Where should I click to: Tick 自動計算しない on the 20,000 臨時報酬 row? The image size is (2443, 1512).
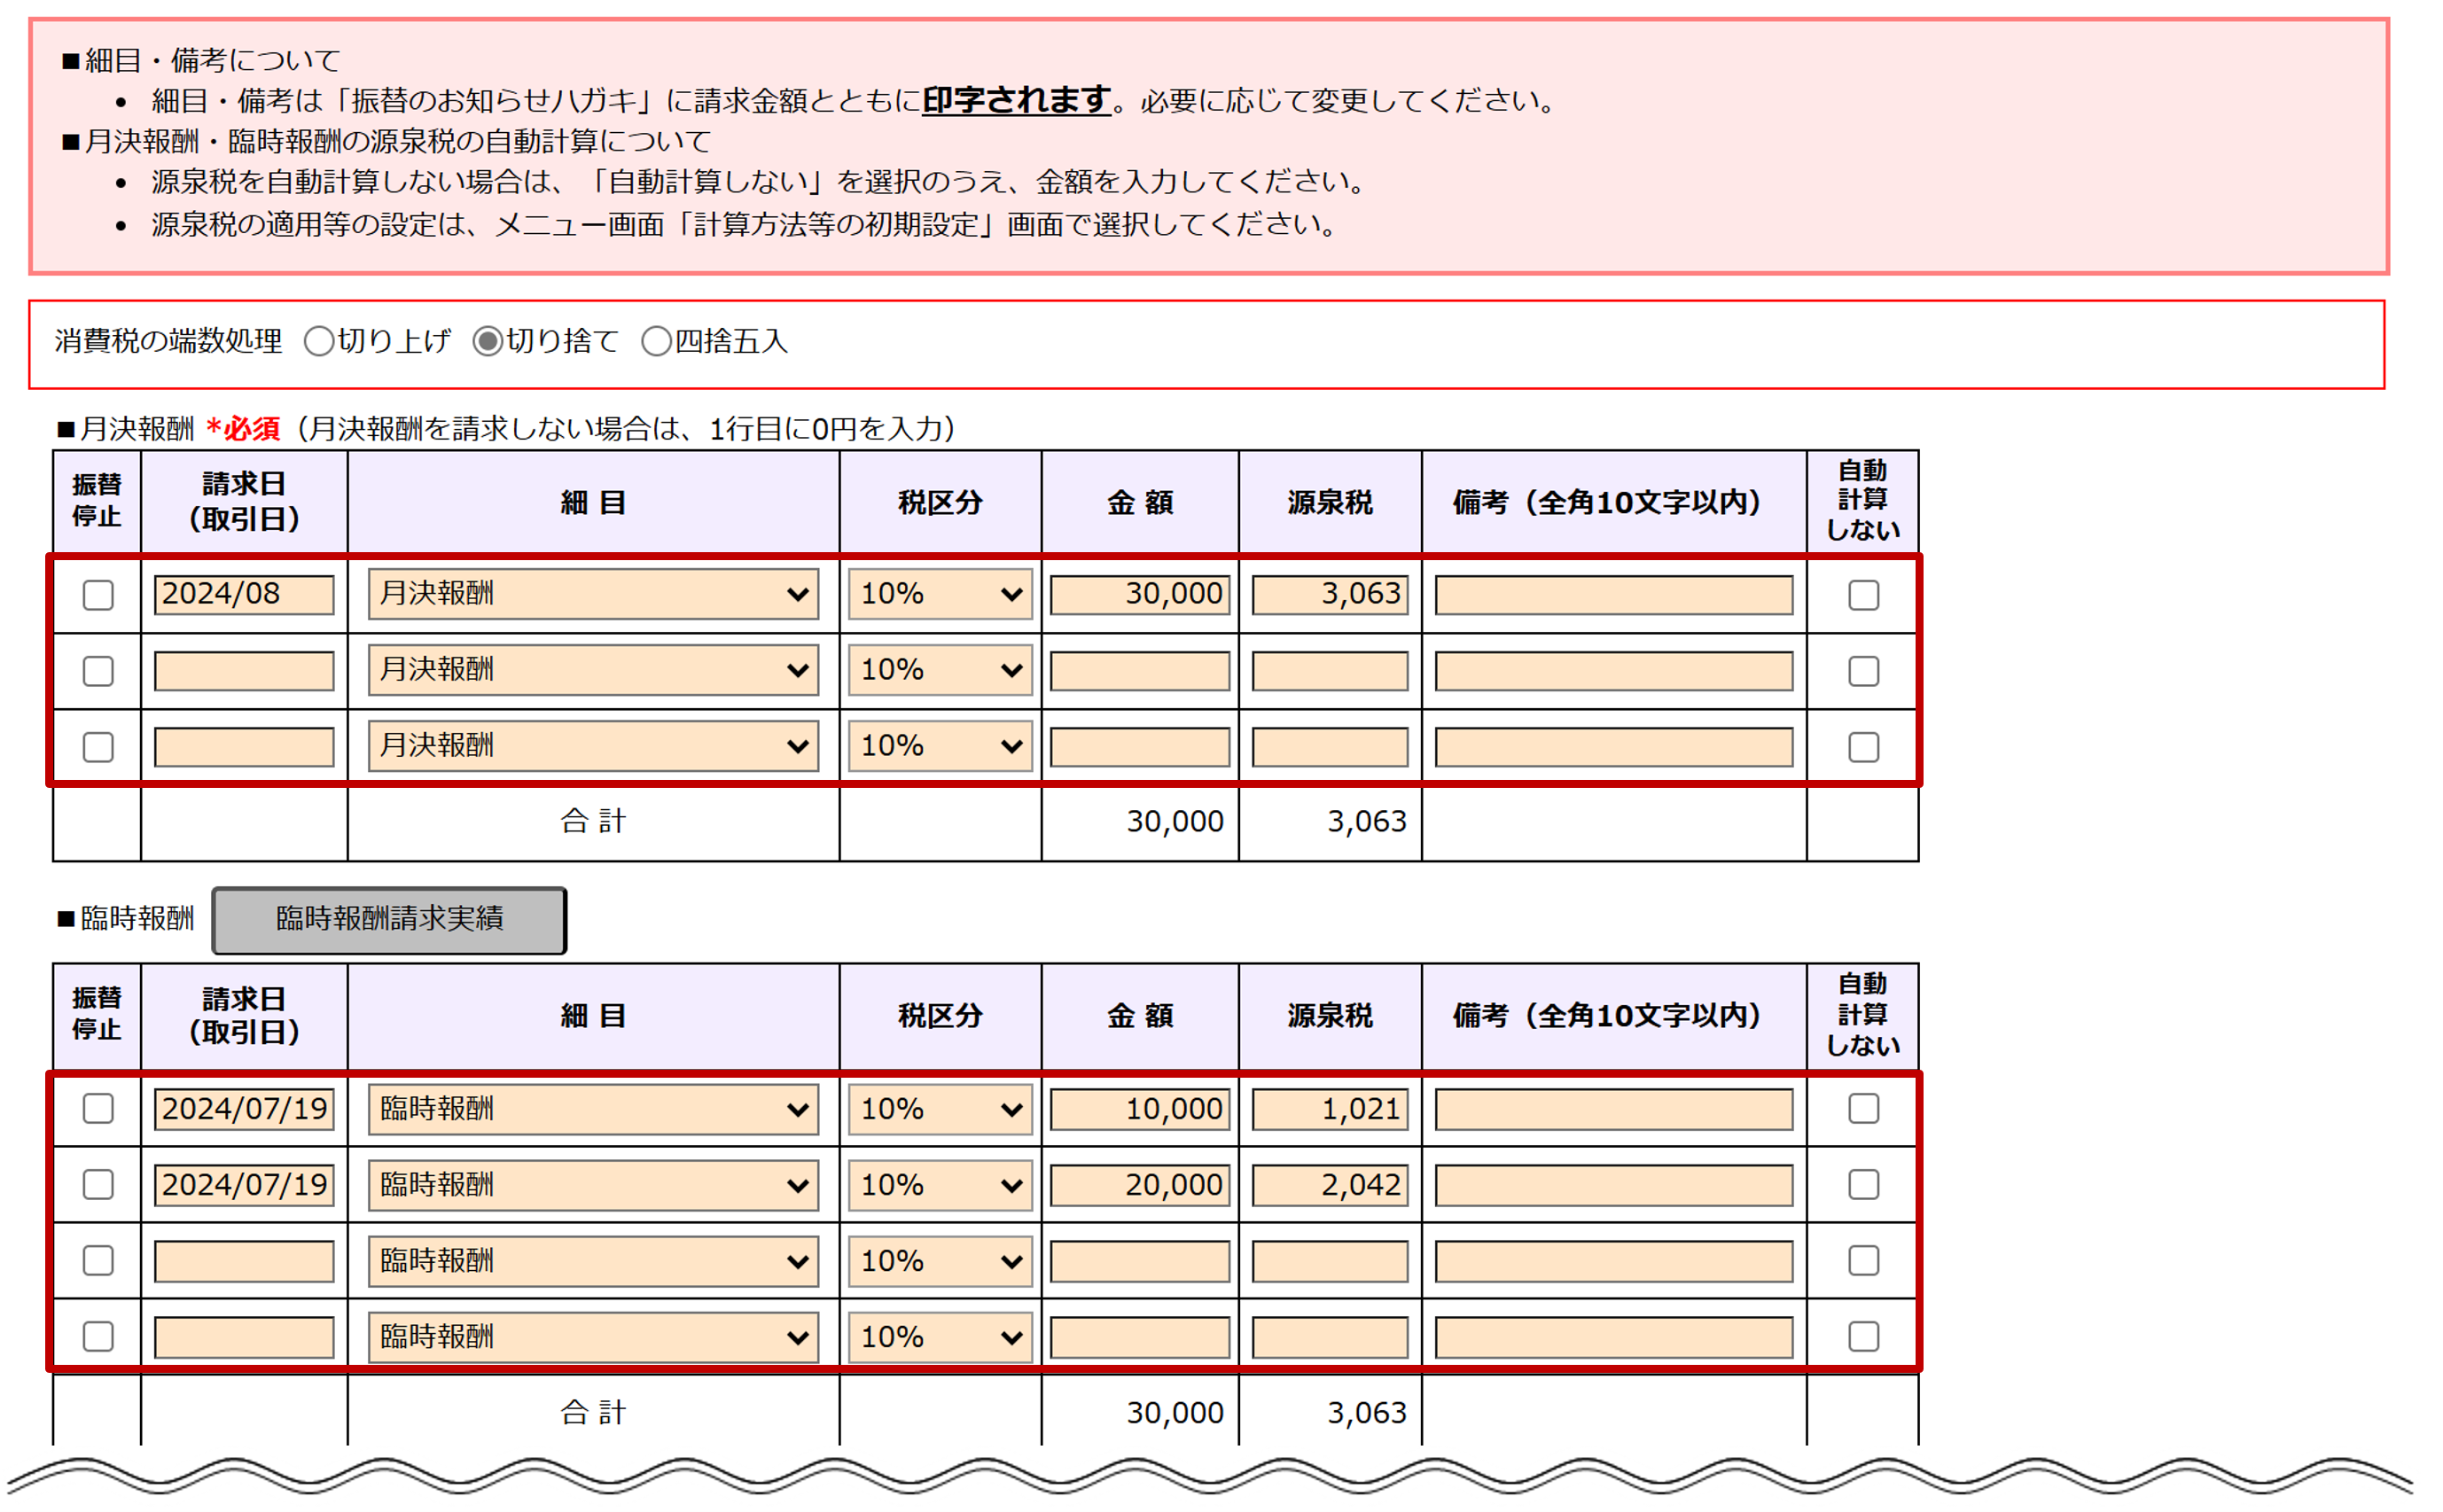point(1863,1184)
